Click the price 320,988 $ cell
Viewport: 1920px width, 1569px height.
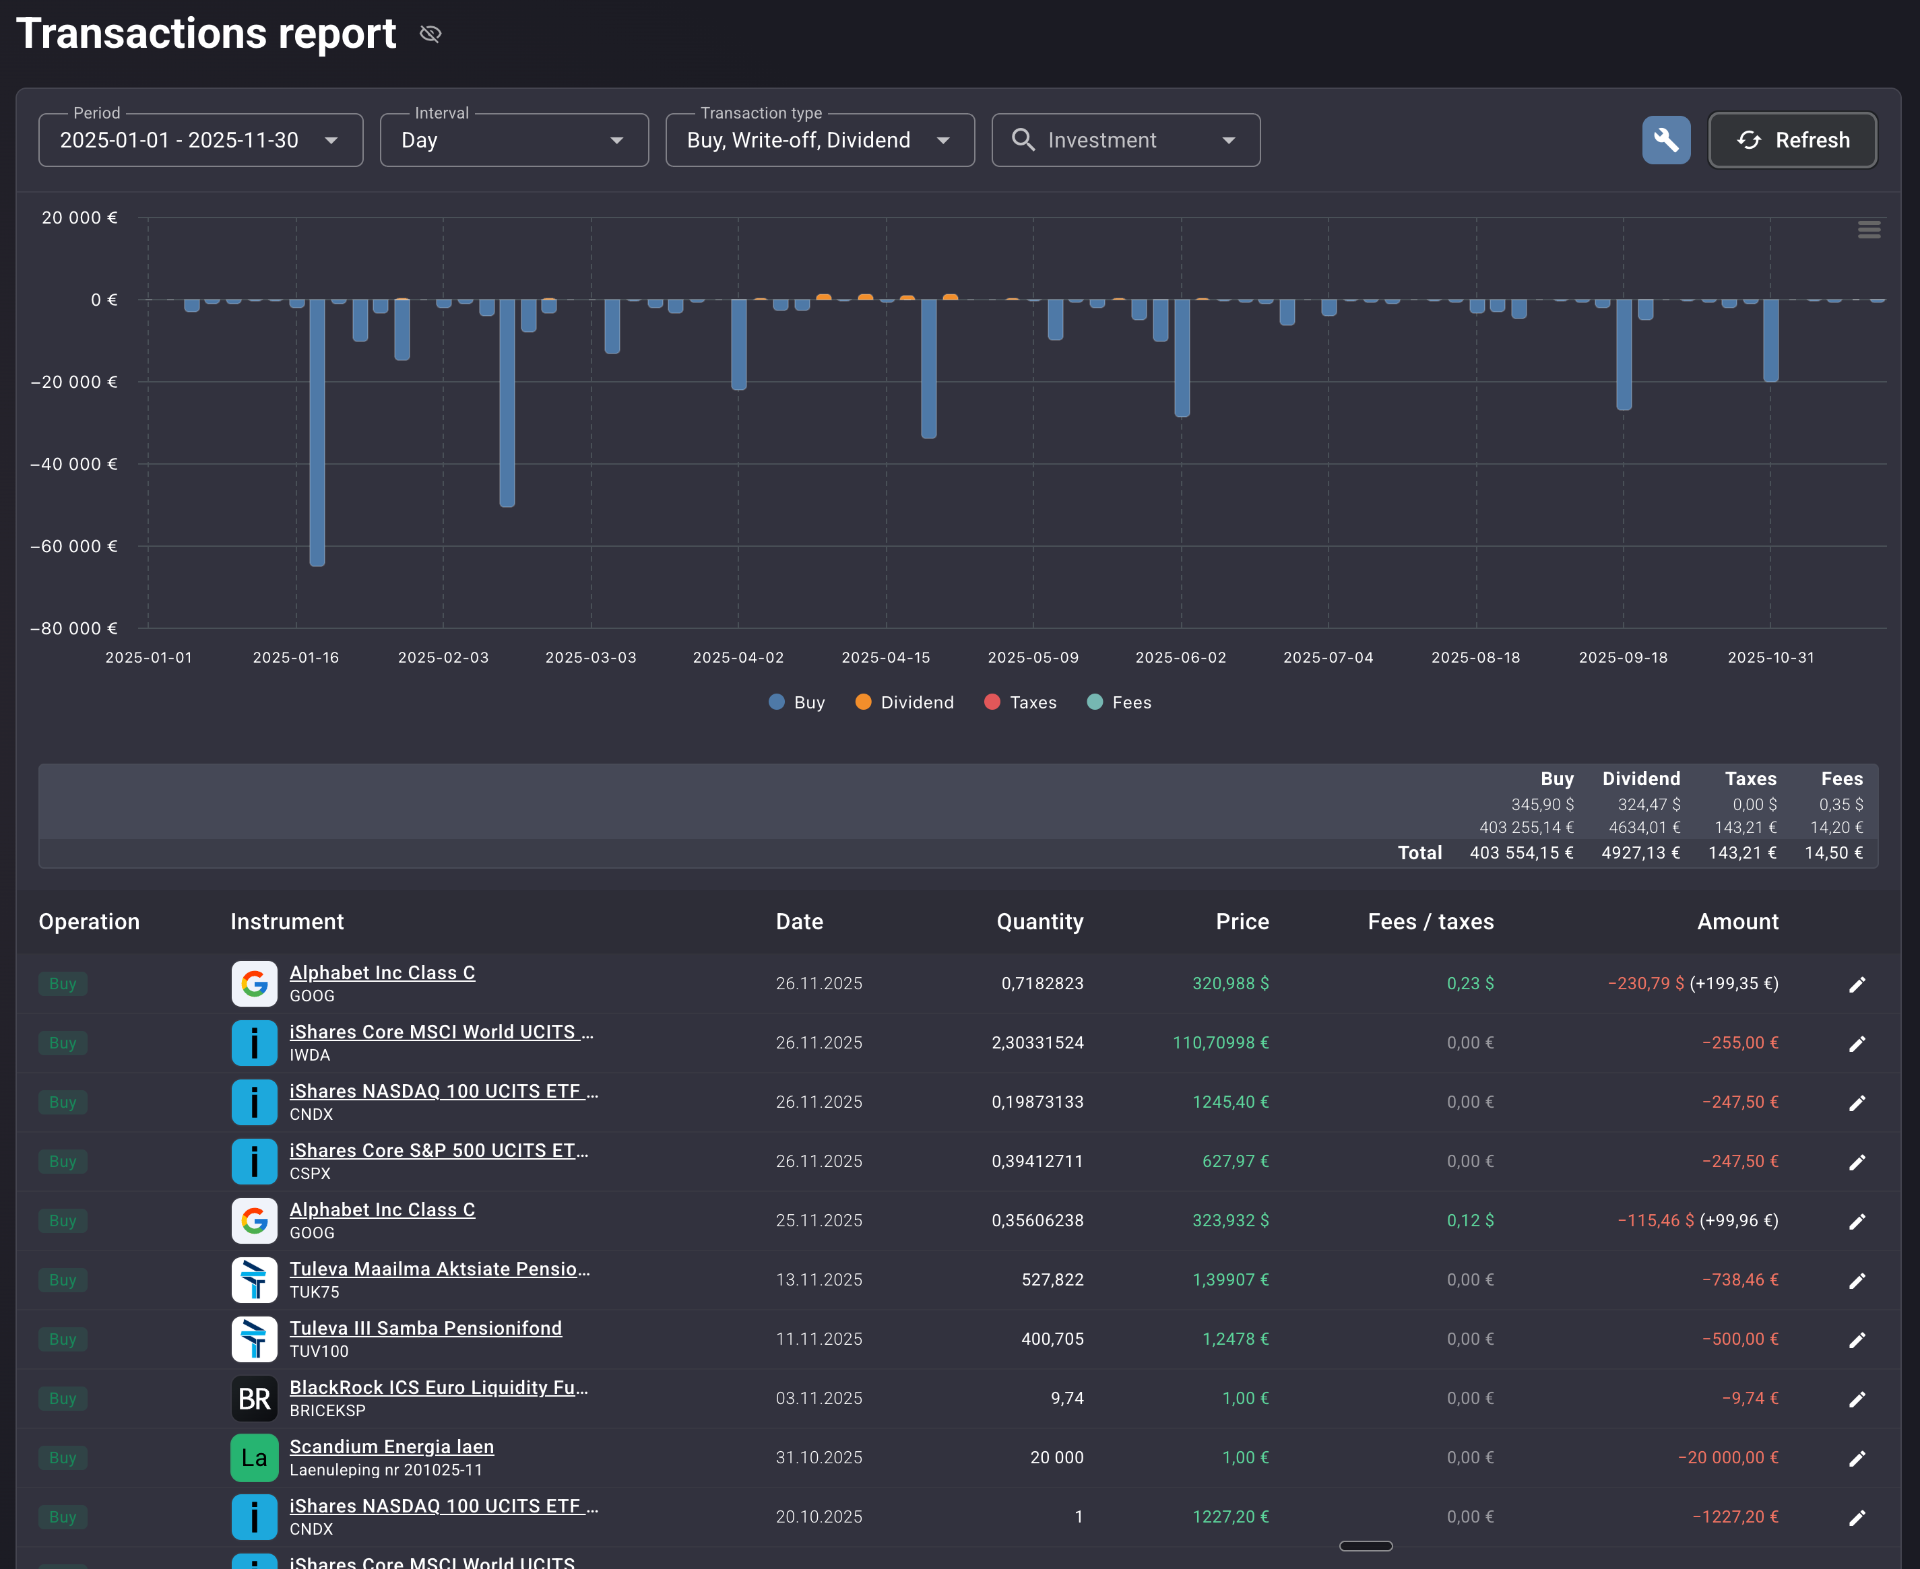1230,984
